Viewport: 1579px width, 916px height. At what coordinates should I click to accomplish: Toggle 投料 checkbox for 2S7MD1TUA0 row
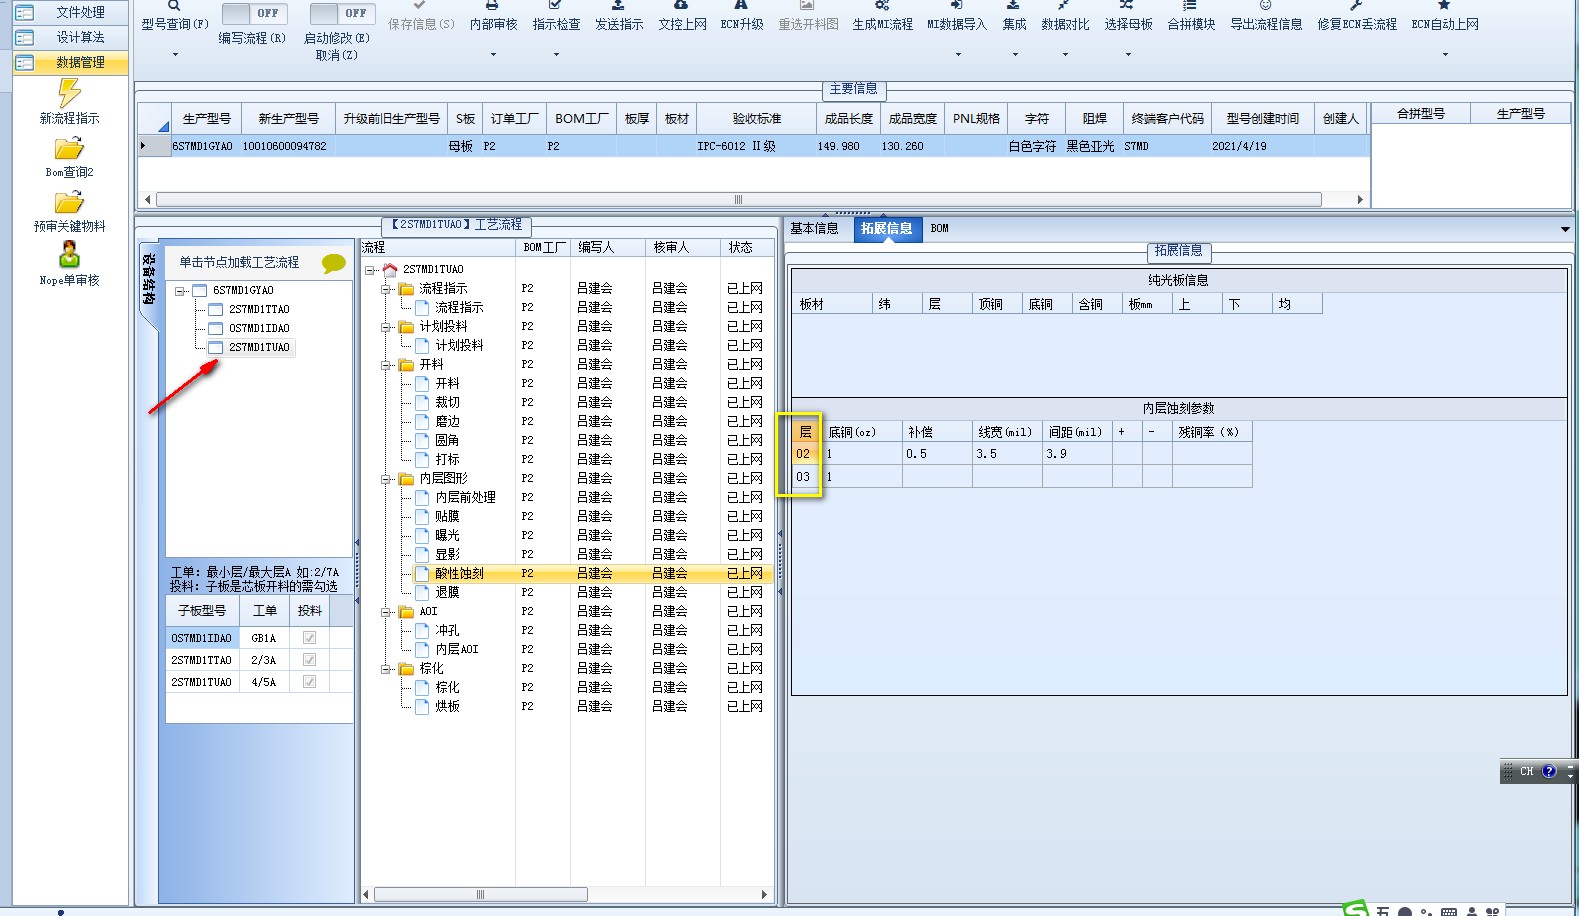(x=309, y=682)
